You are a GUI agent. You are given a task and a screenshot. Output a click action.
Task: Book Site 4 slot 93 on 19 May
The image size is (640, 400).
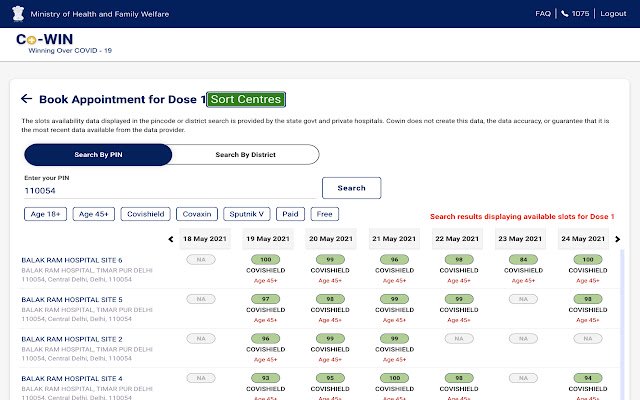pyautogui.click(x=266, y=378)
